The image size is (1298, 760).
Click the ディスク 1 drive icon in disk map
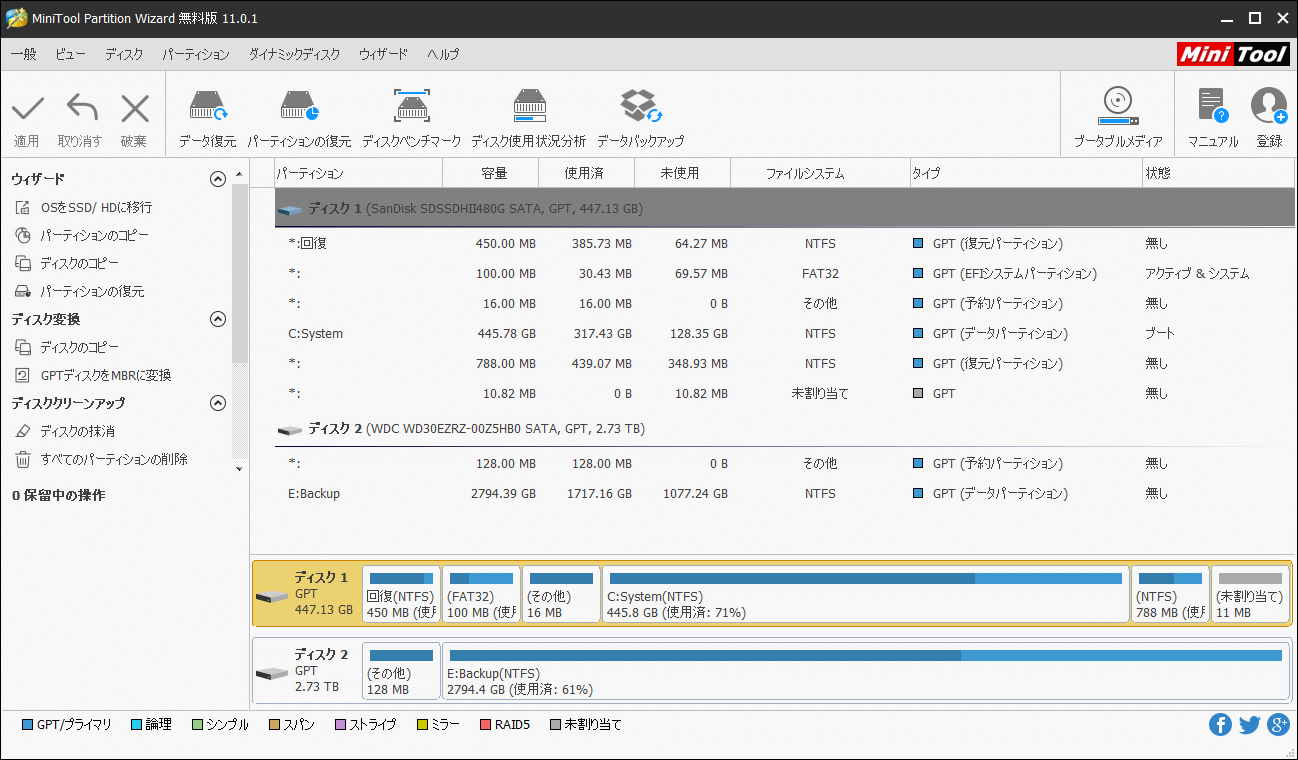point(271,597)
